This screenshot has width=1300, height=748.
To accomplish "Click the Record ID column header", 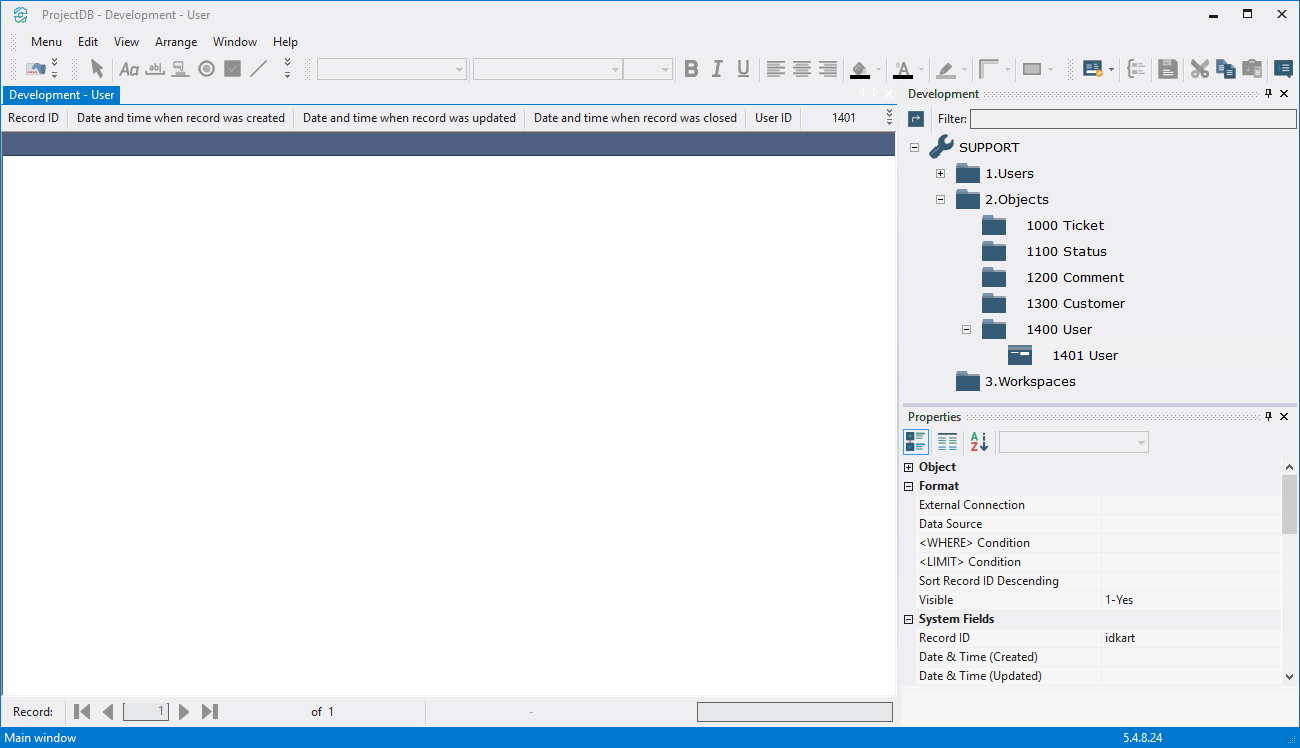I will [34, 118].
